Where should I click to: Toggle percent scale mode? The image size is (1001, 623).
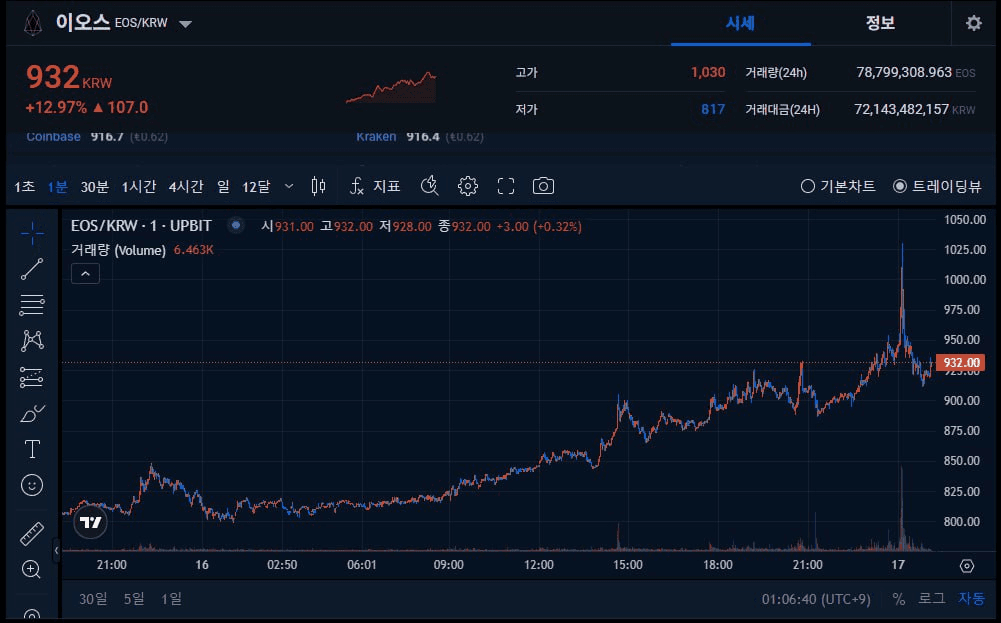[x=899, y=599]
